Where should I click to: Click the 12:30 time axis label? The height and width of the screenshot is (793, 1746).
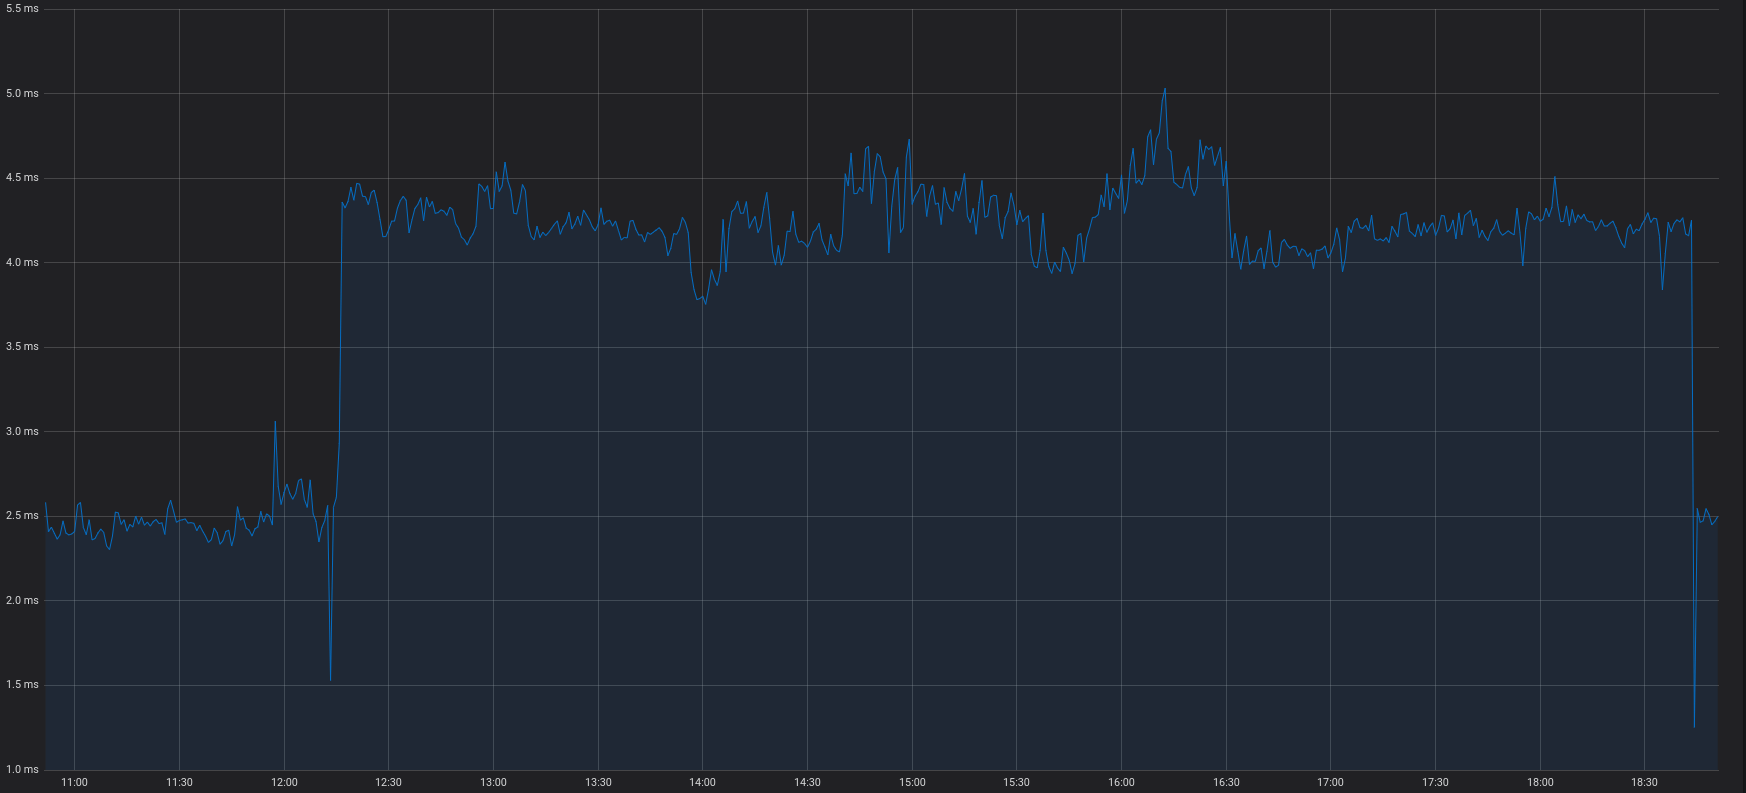click(x=388, y=782)
